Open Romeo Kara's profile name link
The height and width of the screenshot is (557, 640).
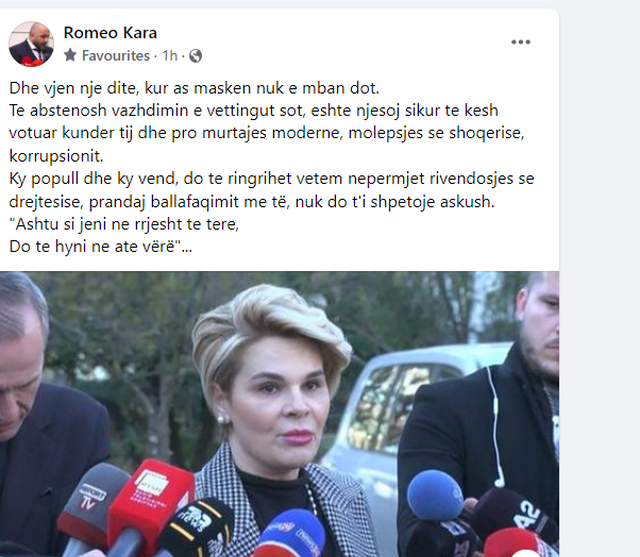(110, 33)
